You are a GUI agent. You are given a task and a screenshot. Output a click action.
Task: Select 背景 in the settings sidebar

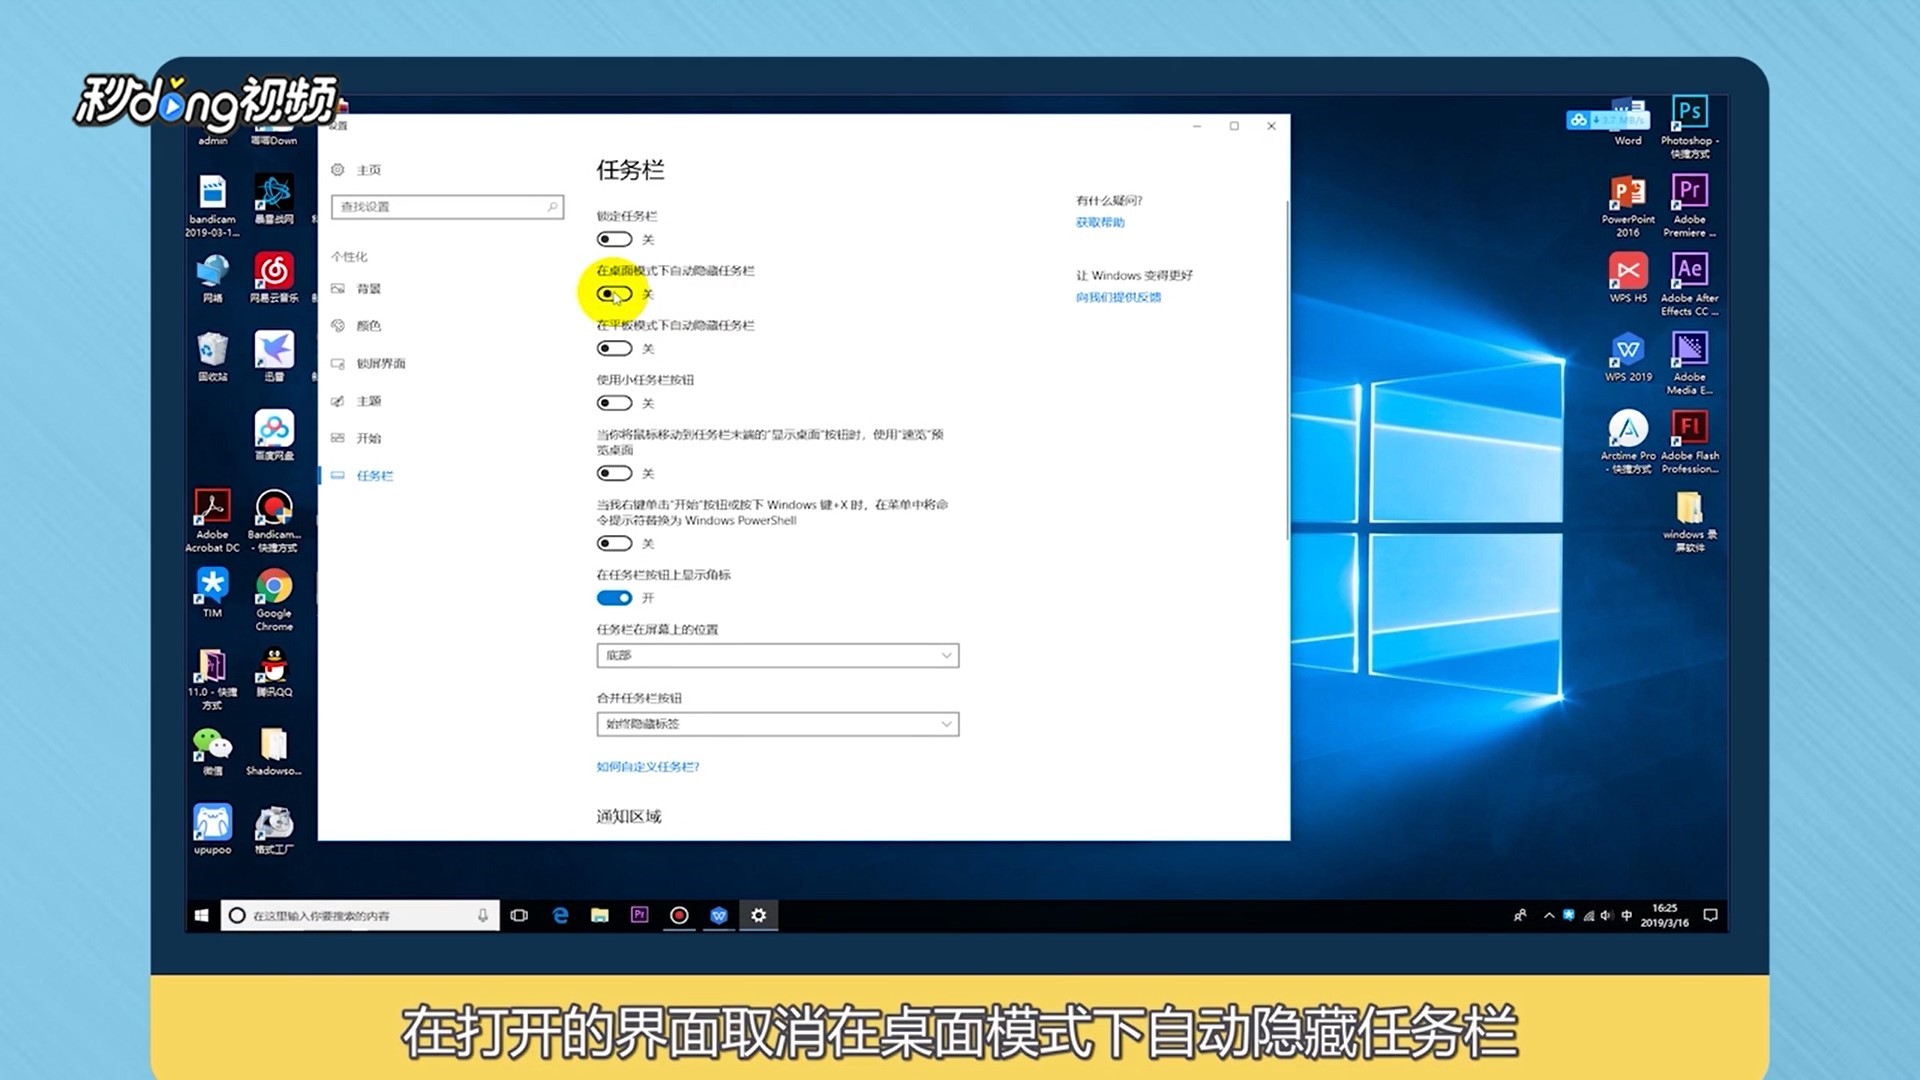(x=369, y=289)
